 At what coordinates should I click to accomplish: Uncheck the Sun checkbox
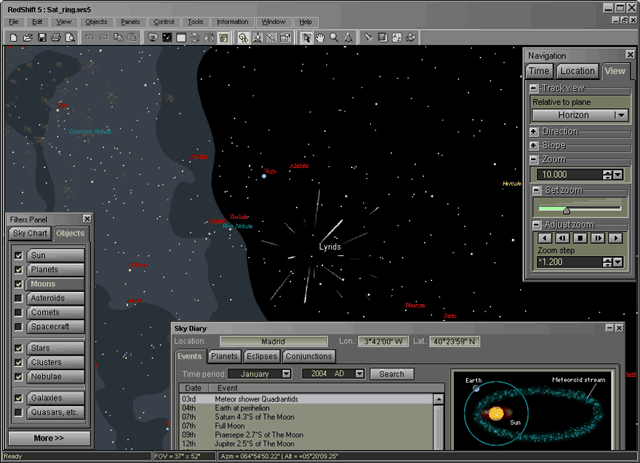[x=19, y=255]
